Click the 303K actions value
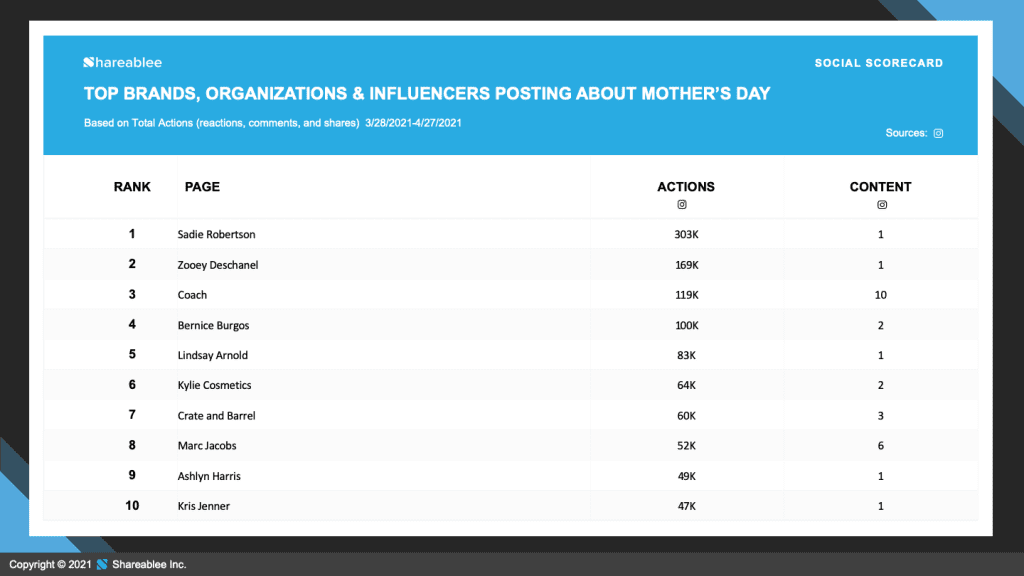 coord(686,235)
